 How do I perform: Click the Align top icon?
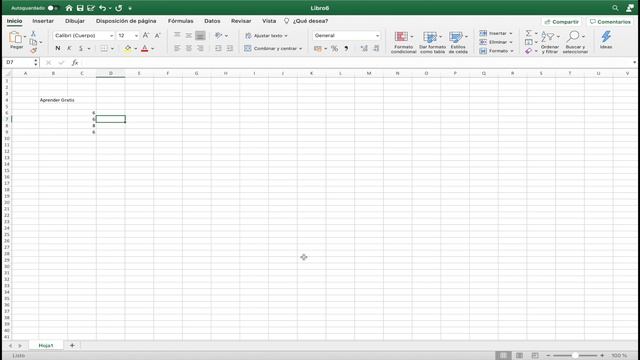177,36
